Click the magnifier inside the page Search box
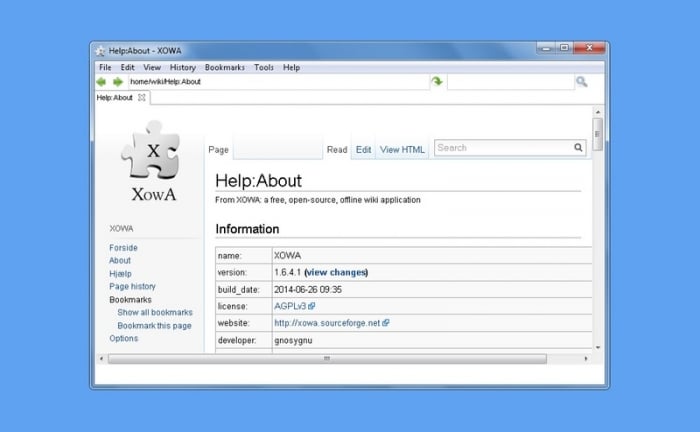Image resolution: width=700 pixels, height=432 pixels. 578,148
